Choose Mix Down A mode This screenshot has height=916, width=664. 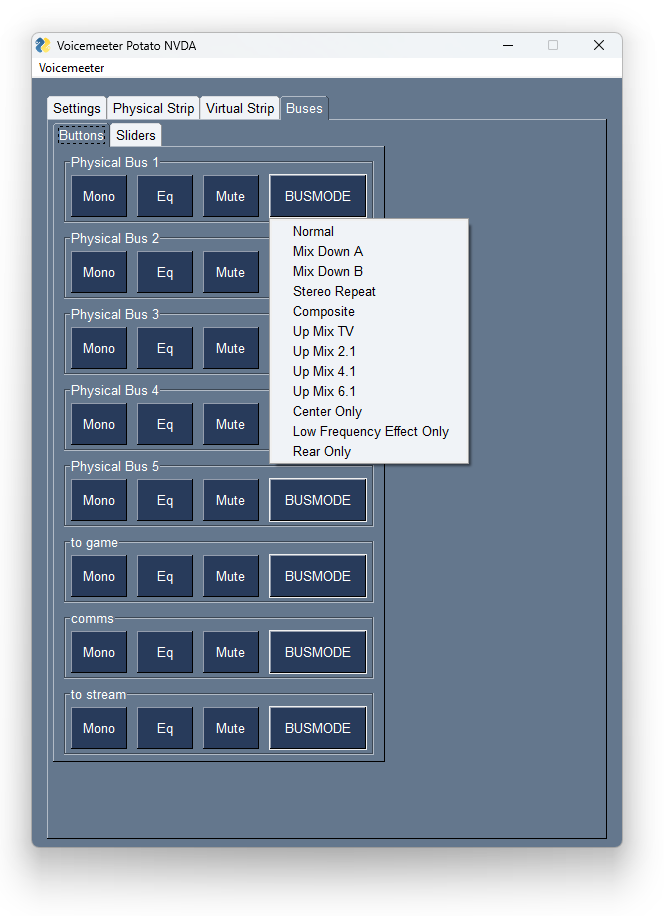point(327,251)
